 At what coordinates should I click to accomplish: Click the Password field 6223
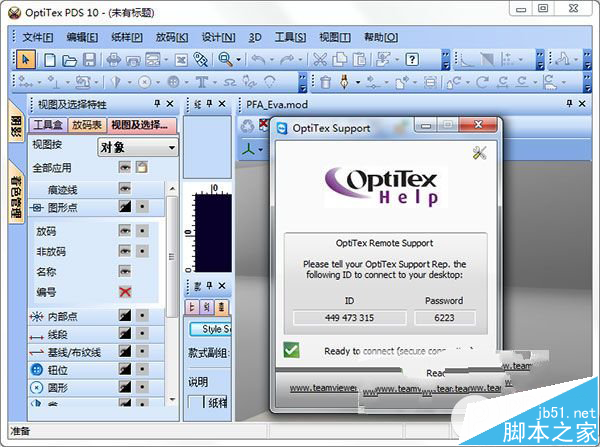(x=444, y=318)
